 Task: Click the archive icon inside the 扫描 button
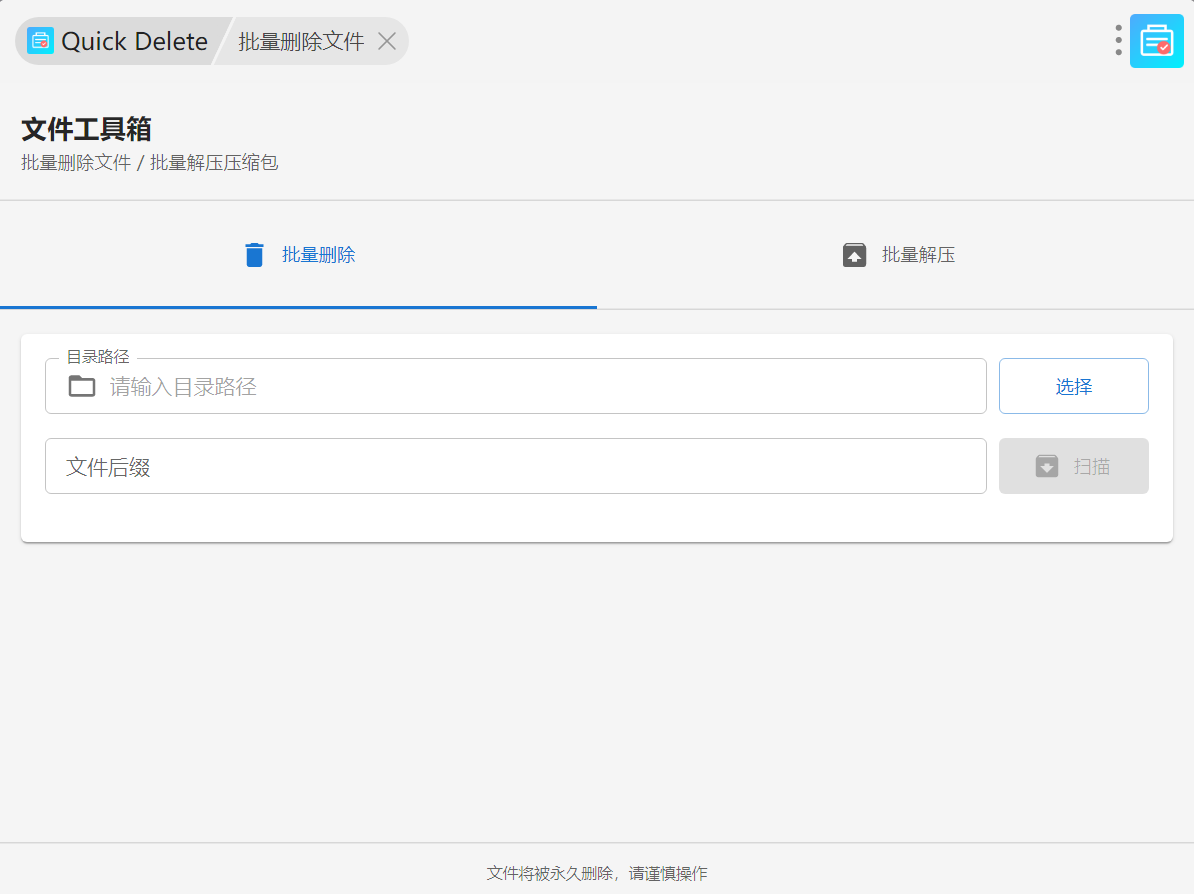1047,466
